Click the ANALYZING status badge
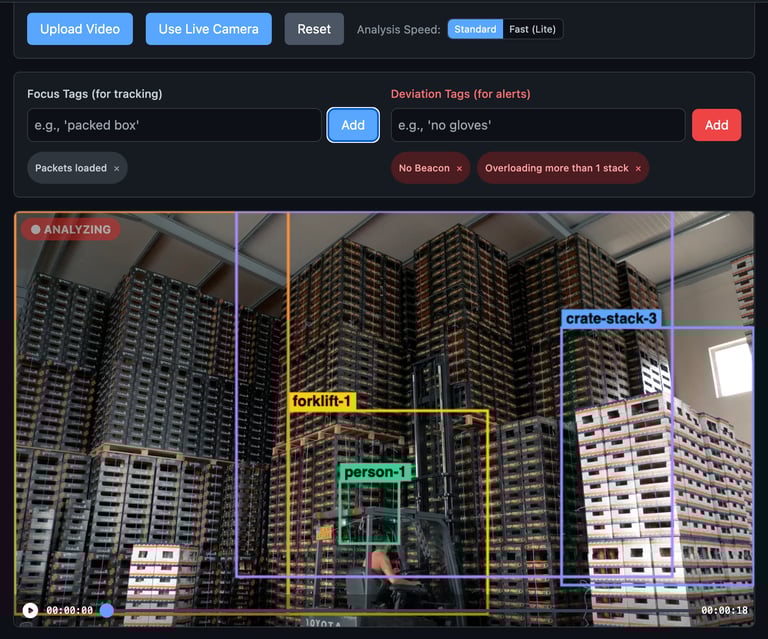 (x=71, y=229)
